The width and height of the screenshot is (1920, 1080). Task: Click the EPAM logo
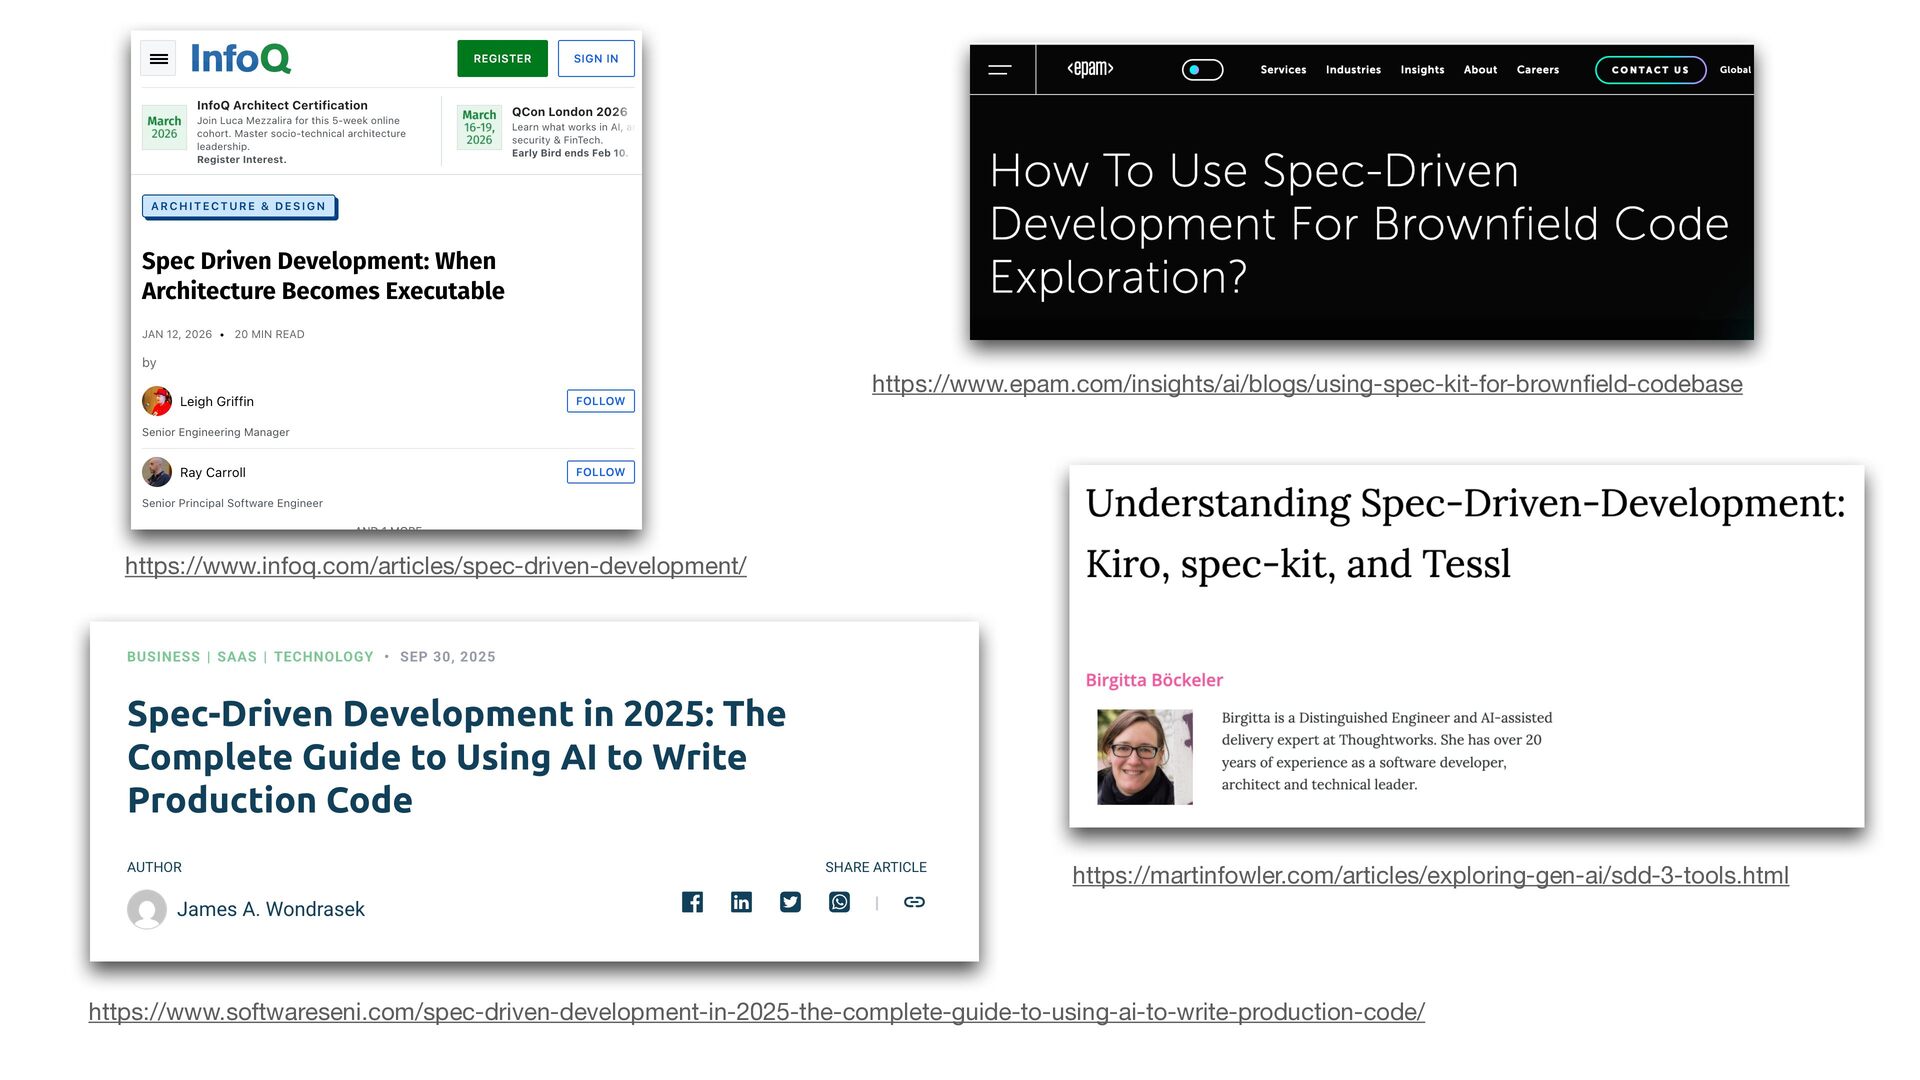1090,69
